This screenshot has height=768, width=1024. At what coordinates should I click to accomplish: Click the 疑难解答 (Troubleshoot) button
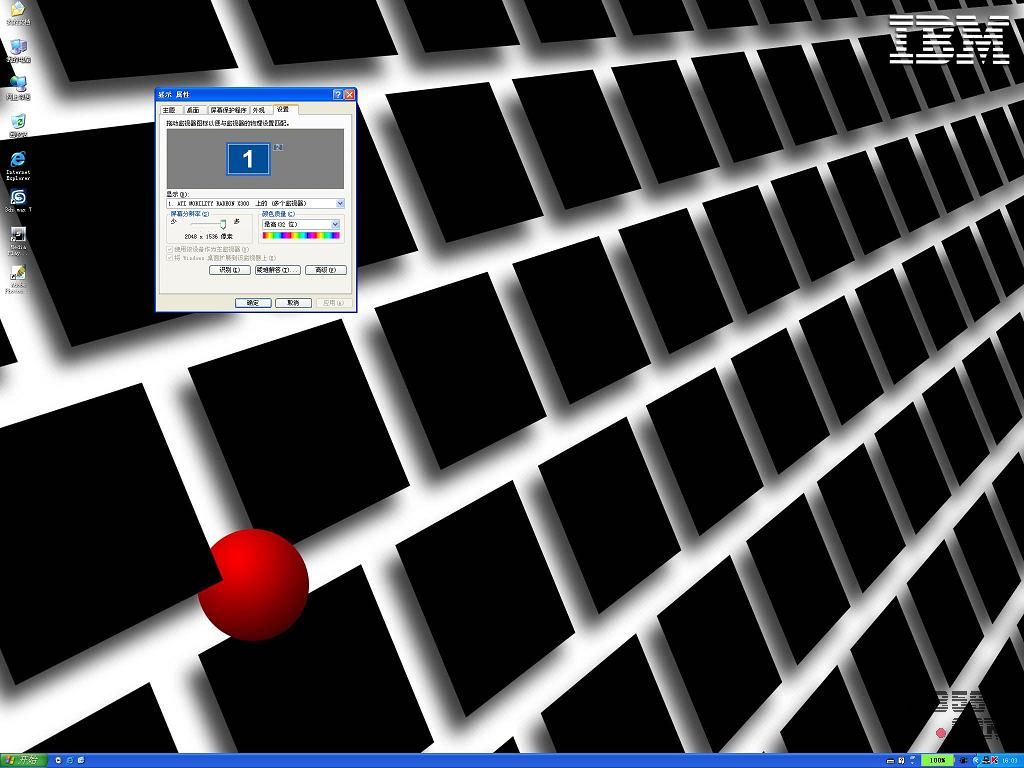tap(277, 270)
